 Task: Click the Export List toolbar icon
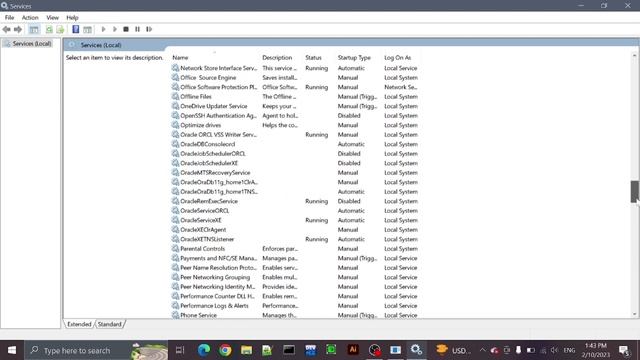pyautogui.click(x=60, y=29)
